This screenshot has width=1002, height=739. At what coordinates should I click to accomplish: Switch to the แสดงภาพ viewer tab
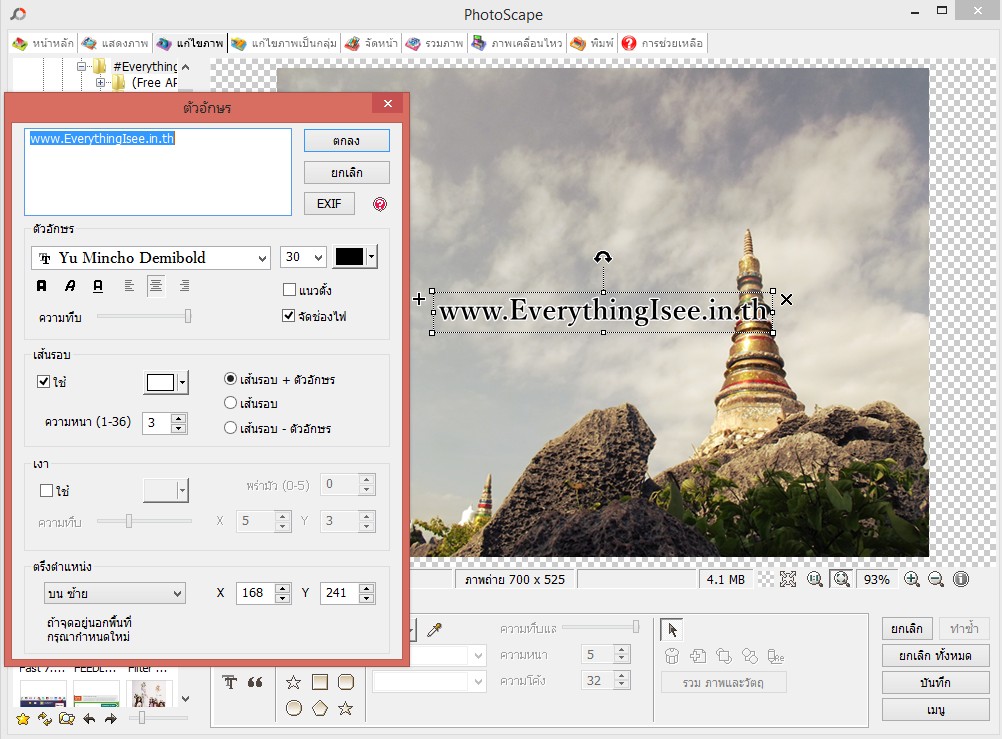[x=116, y=43]
